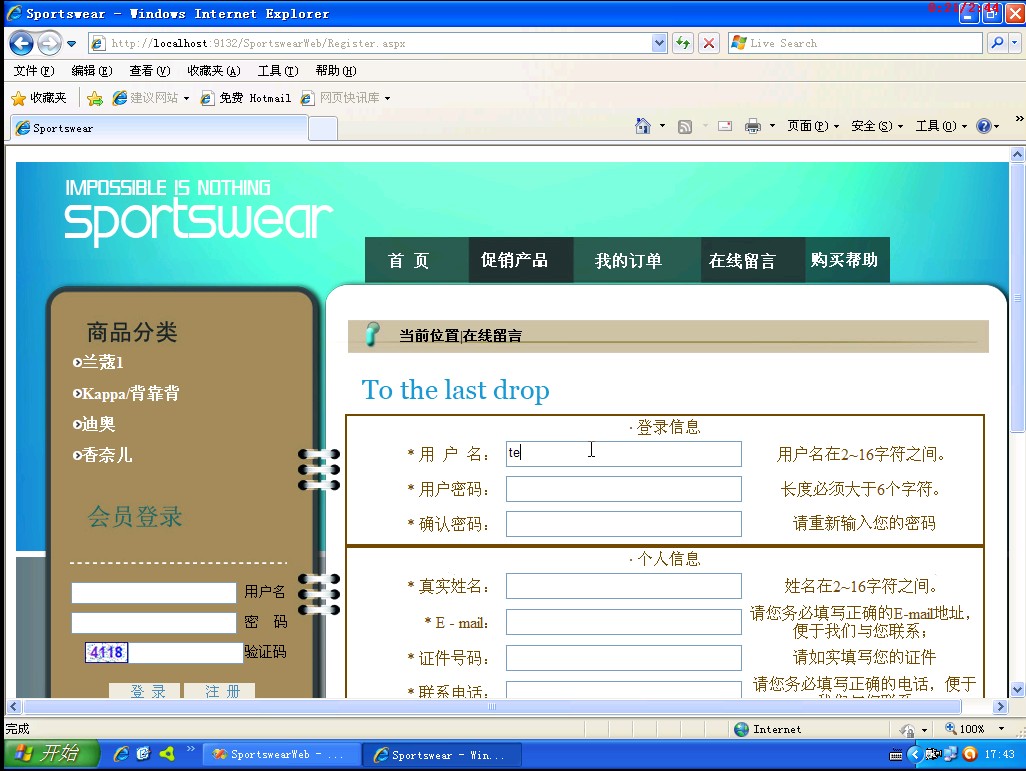Click the 验证码 captcha input field

tap(185, 653)
